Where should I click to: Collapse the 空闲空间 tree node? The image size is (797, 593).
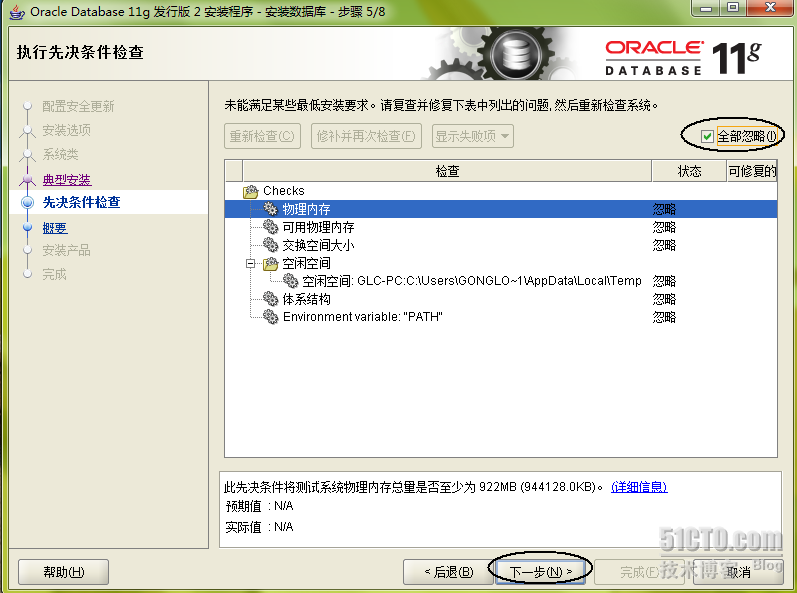(250, 263)
